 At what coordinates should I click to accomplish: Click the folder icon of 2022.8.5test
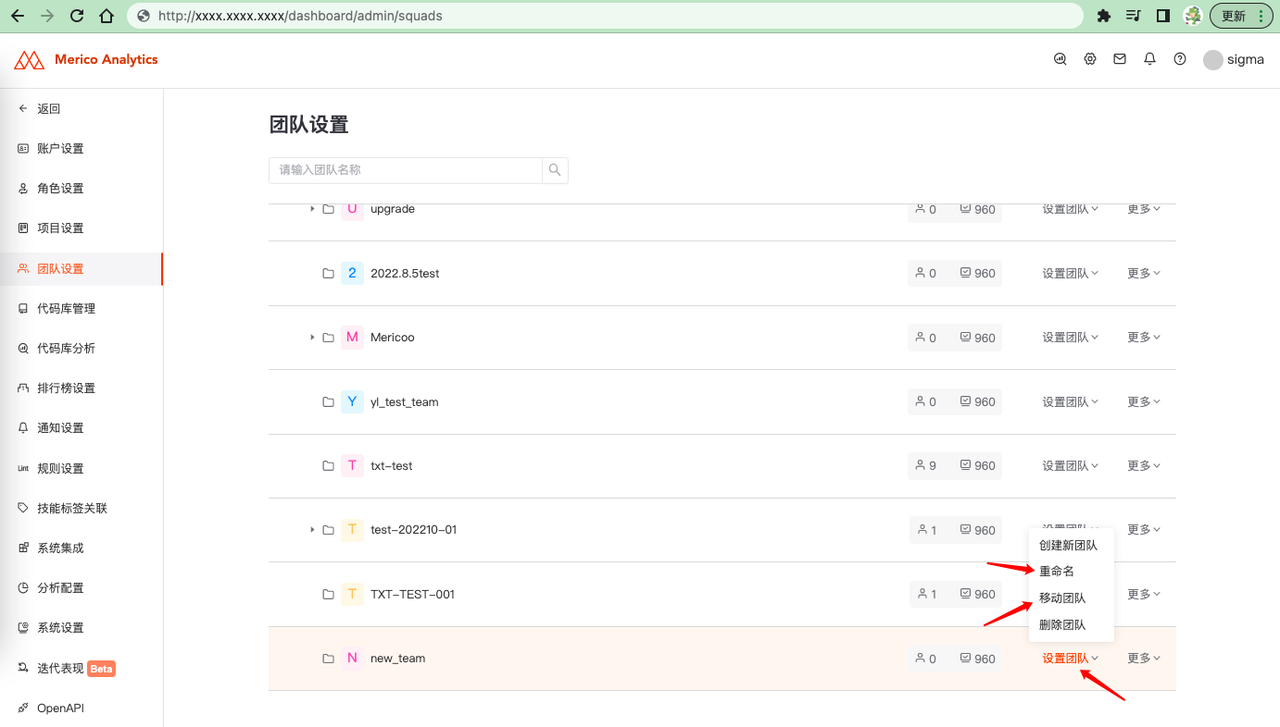[328, 273]
